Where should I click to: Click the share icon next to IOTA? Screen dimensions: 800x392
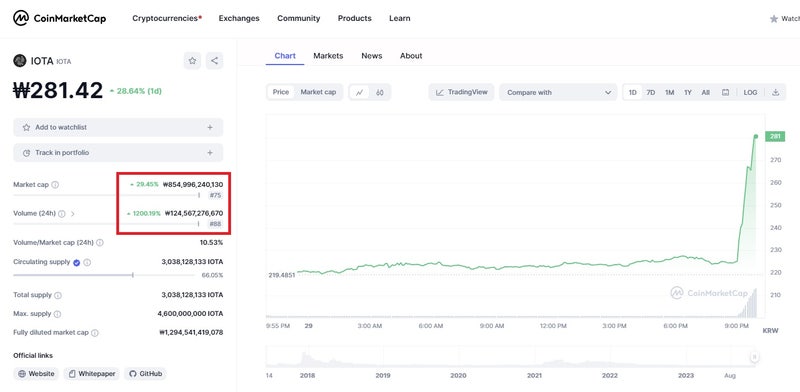tap(214, 61)
